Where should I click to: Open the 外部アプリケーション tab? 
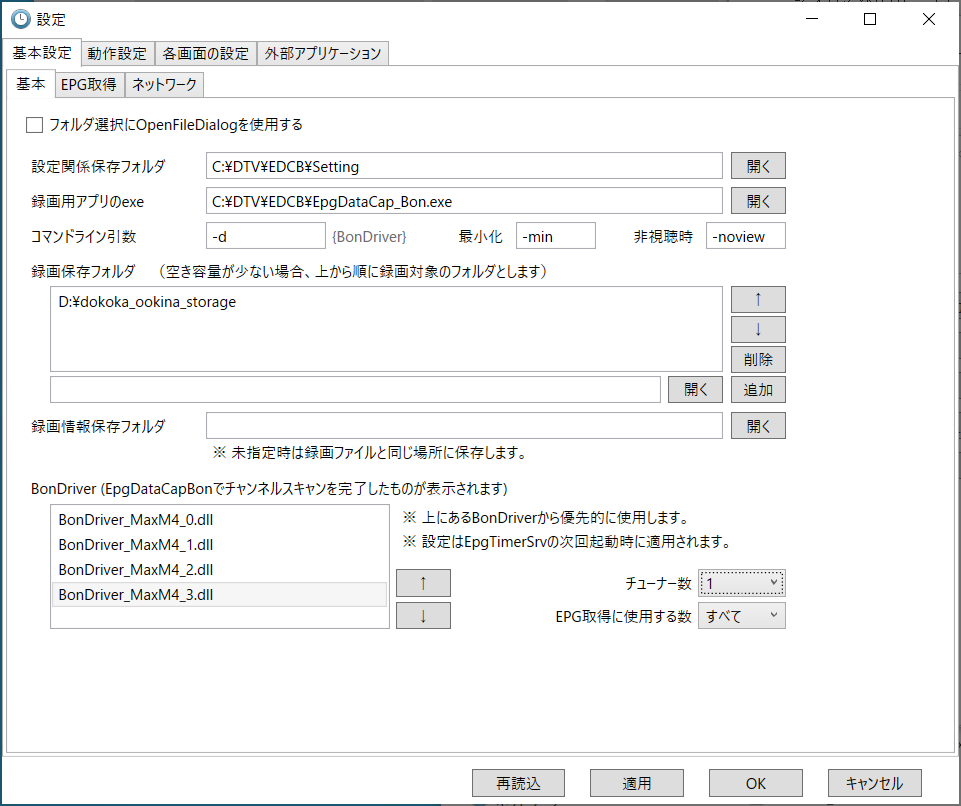[x=322, y=53]
